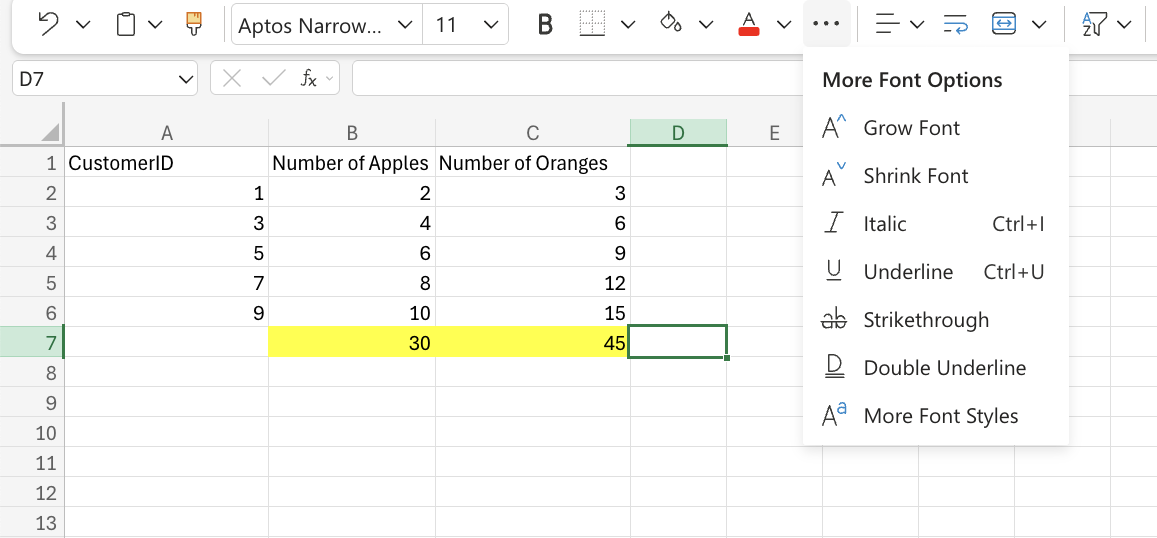Click the Merge cells icon
This screenshot has width=1157, height=538.
click(1005, 24)
